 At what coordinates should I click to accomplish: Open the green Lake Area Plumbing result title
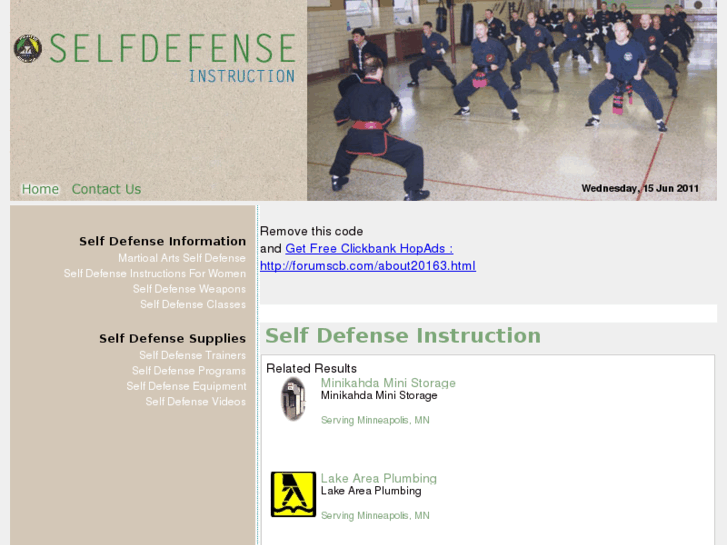[x=379, y=478]
